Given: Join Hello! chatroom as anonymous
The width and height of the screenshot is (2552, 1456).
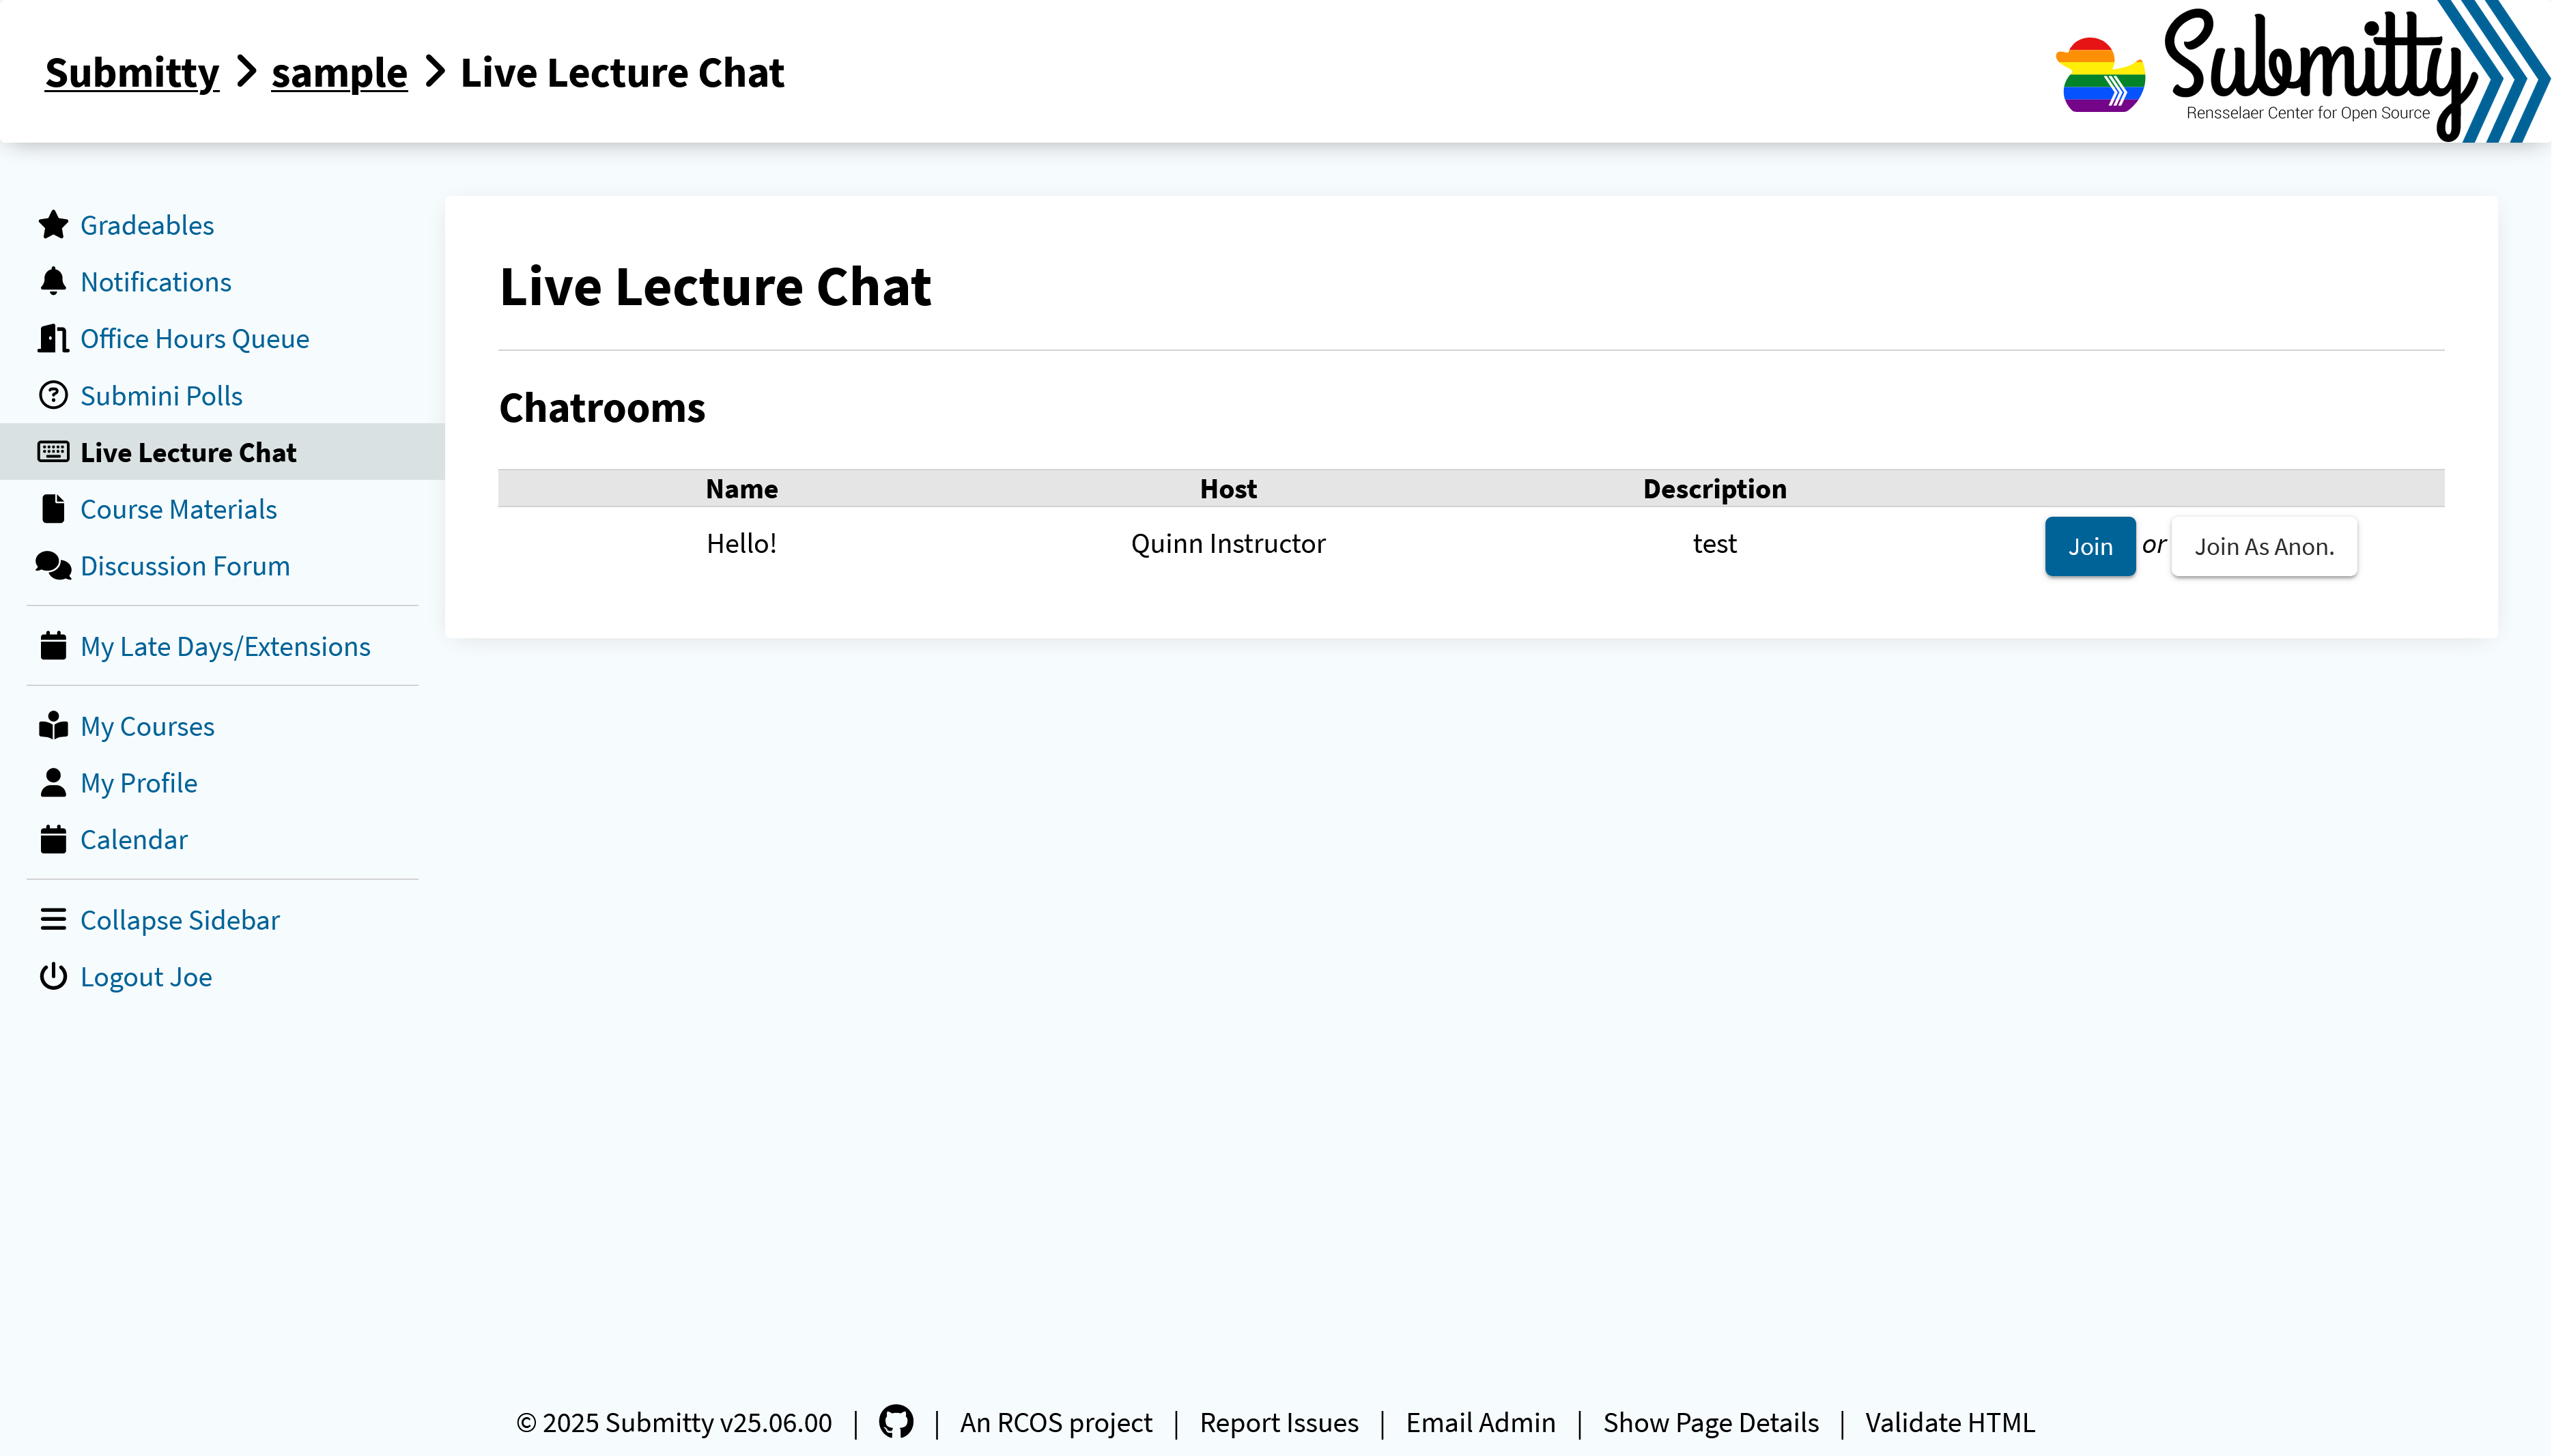Looking at the screenshot, I should click(x=2264, y=546).
